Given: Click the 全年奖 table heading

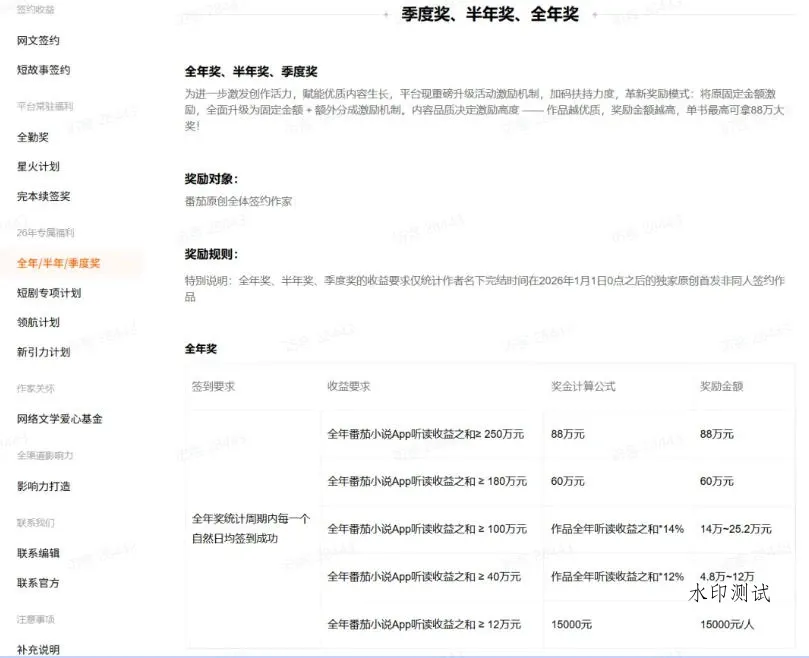Looking at the screenshot, I should coord(201,349).
